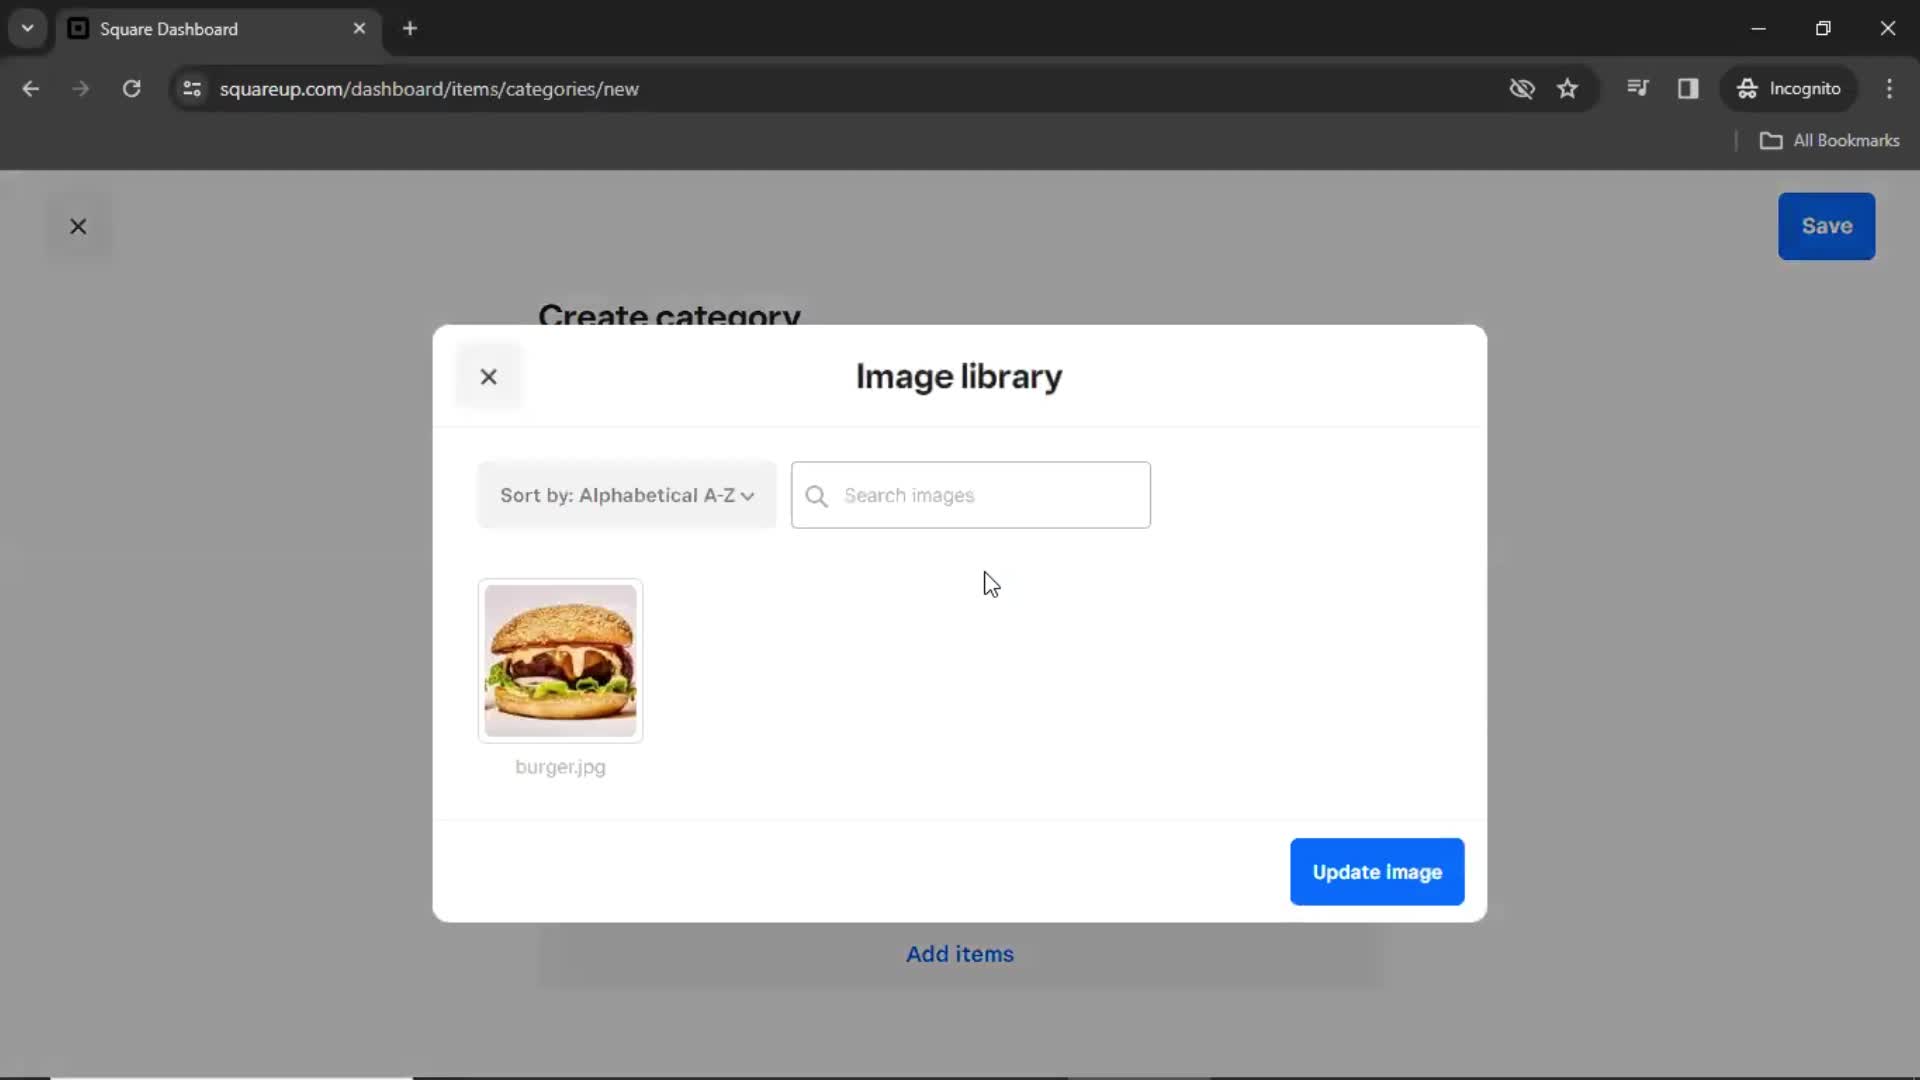Restore down the browser window
This screenshot has height=1080, width=1920.
coord(1823,29)
